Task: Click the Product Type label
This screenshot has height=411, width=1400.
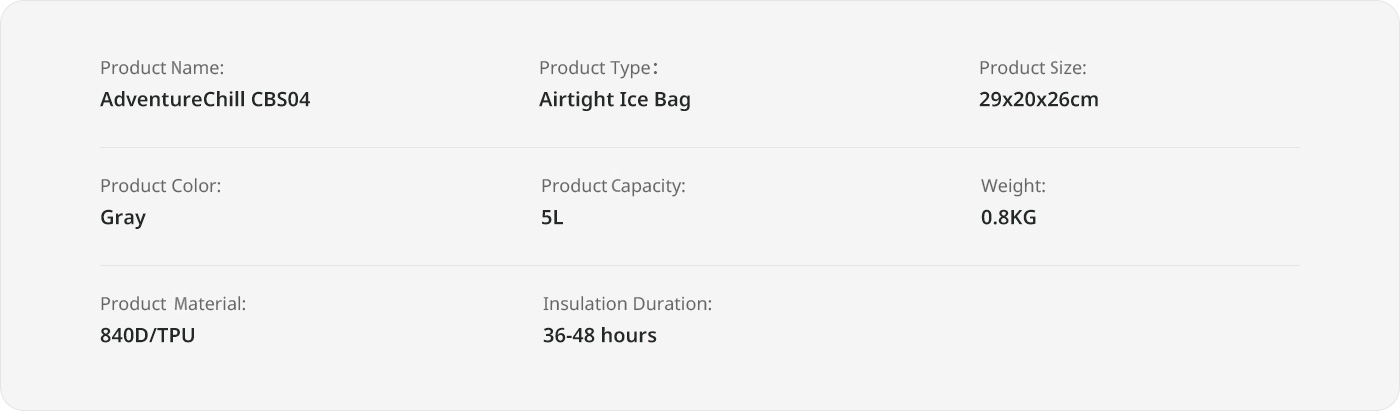Action: point(598,68)
